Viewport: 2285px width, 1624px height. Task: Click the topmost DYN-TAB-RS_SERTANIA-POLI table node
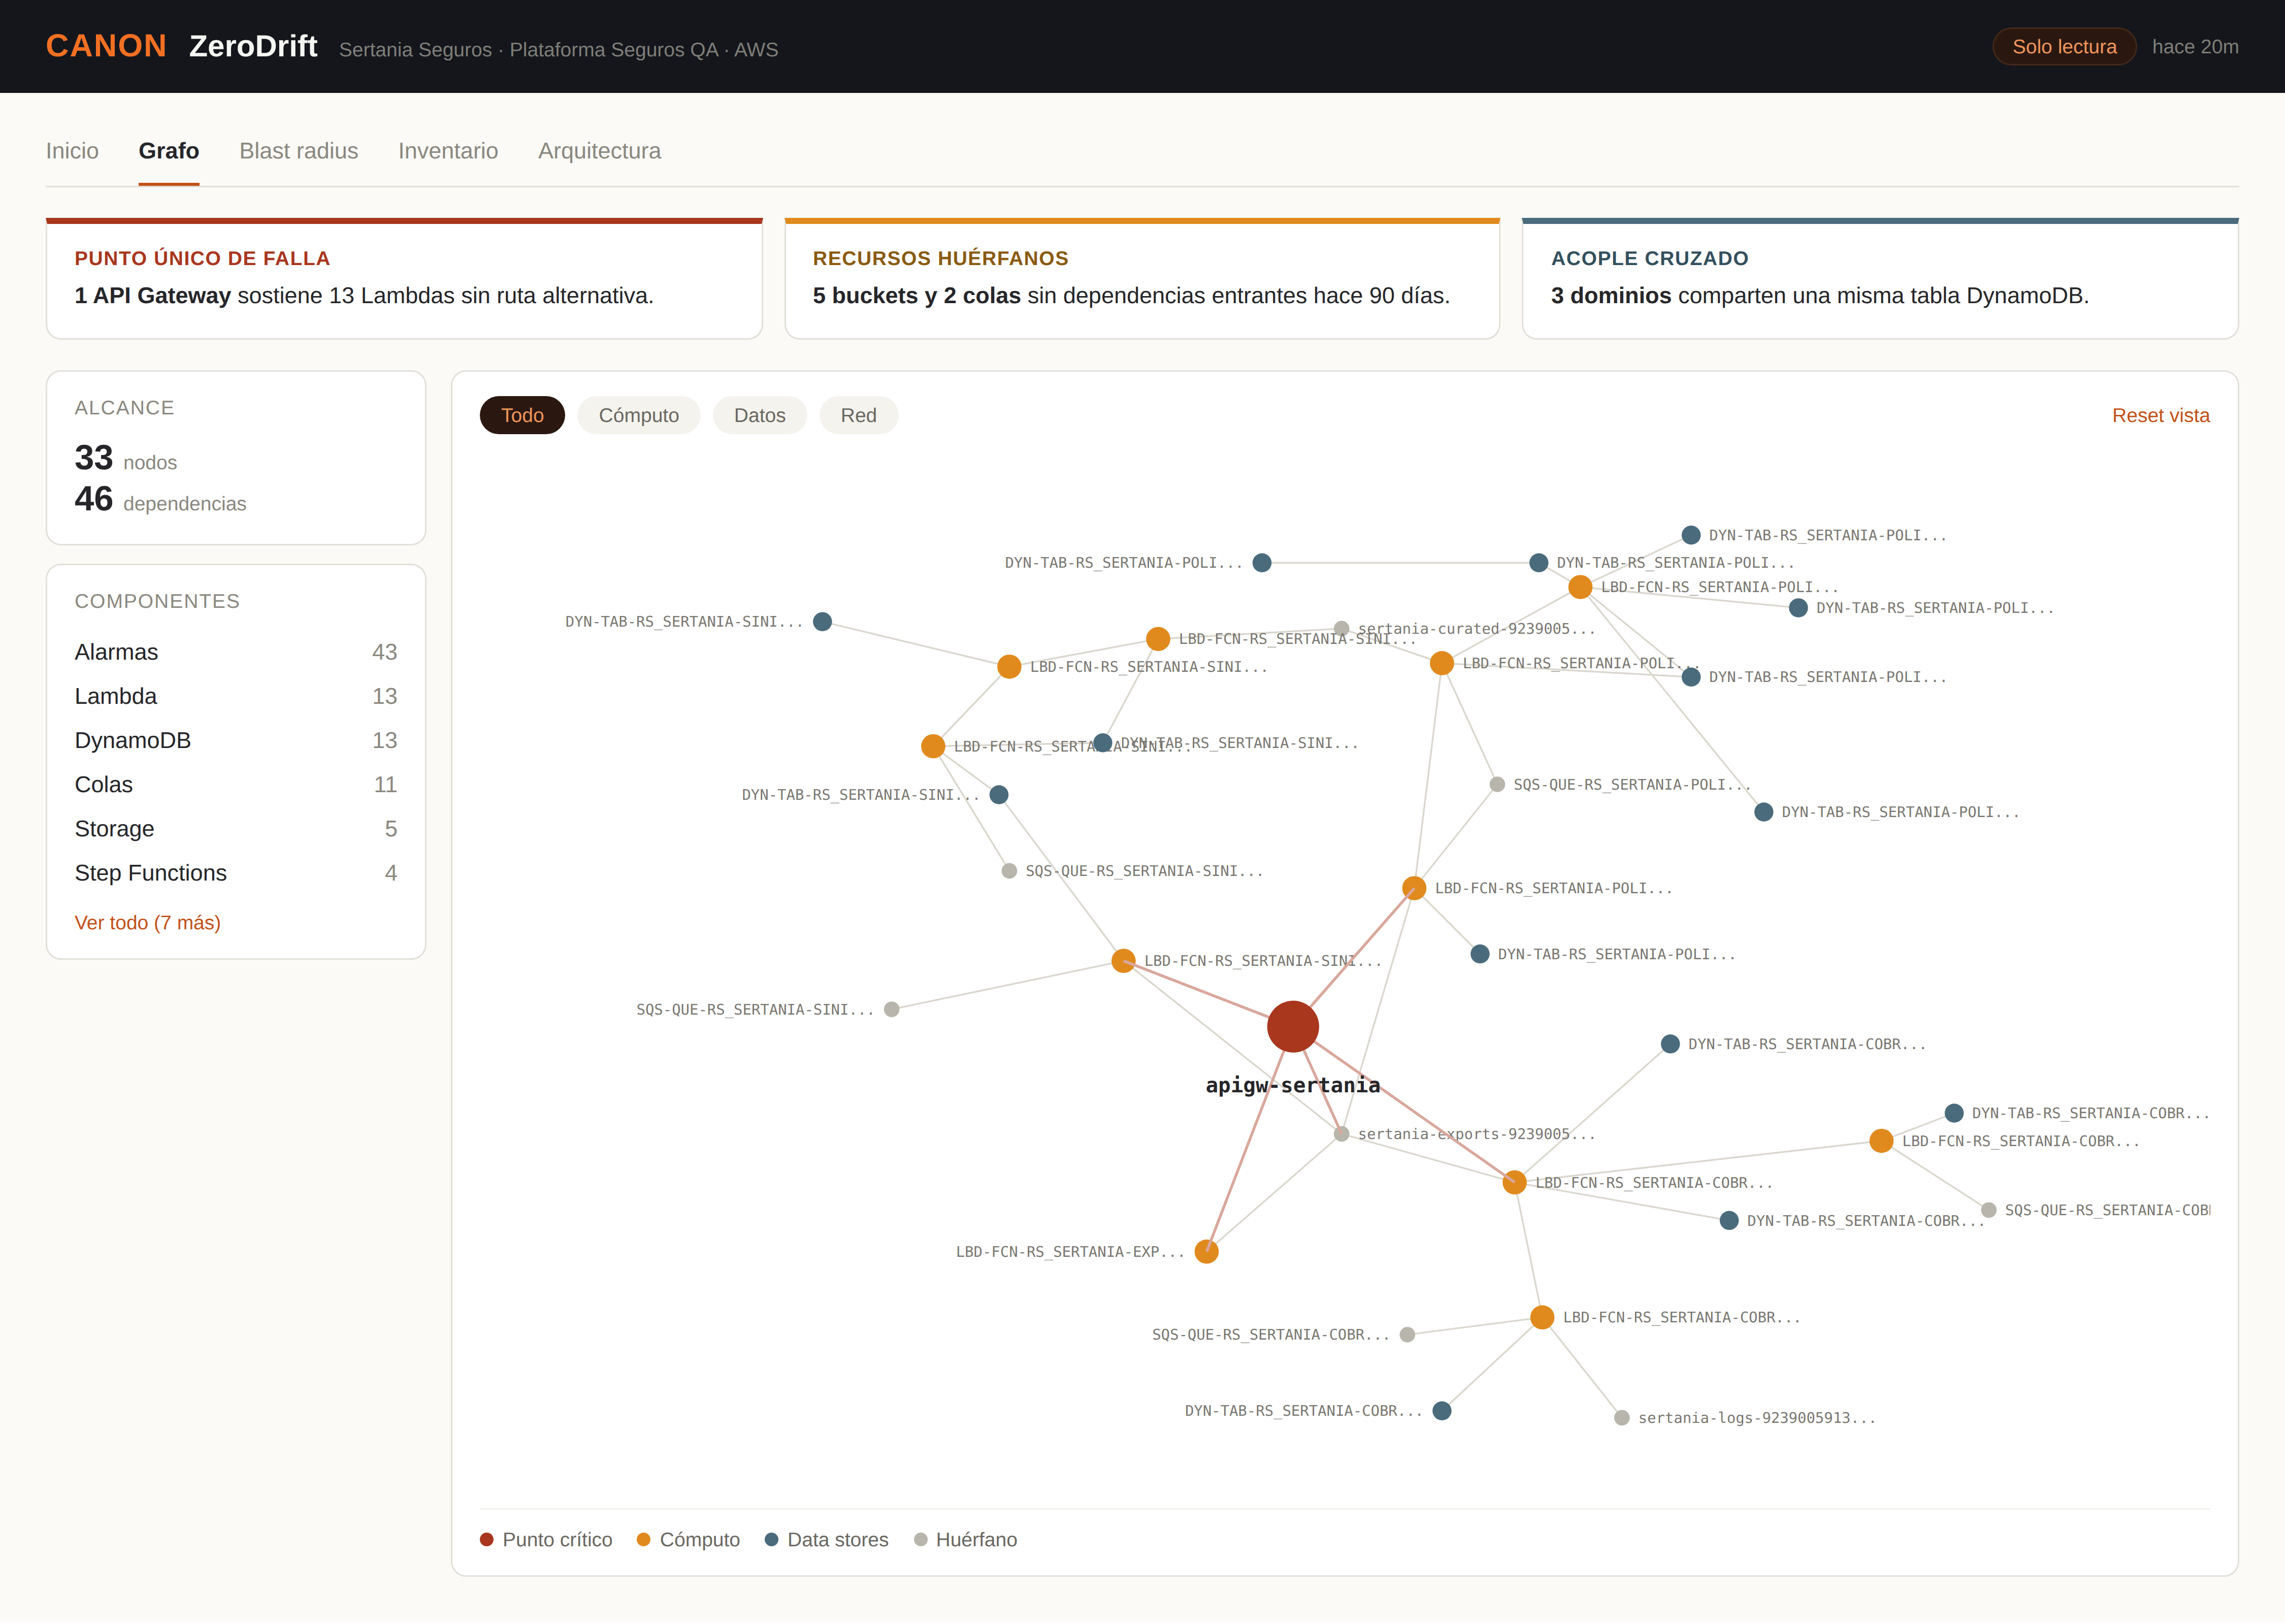click(1690, 535)
